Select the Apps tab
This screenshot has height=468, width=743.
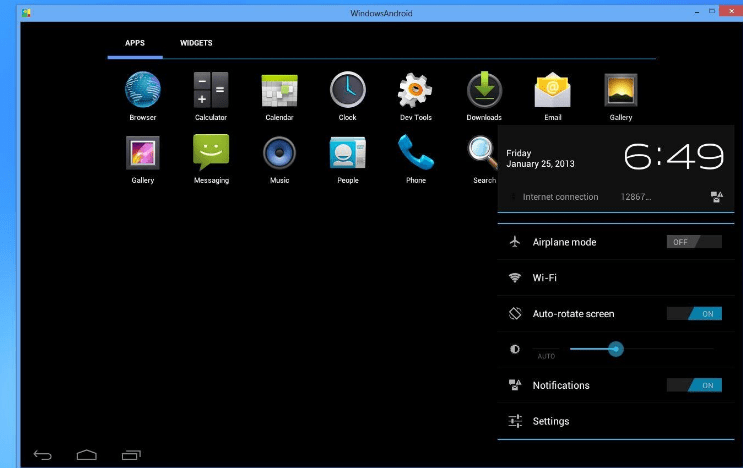135,43
